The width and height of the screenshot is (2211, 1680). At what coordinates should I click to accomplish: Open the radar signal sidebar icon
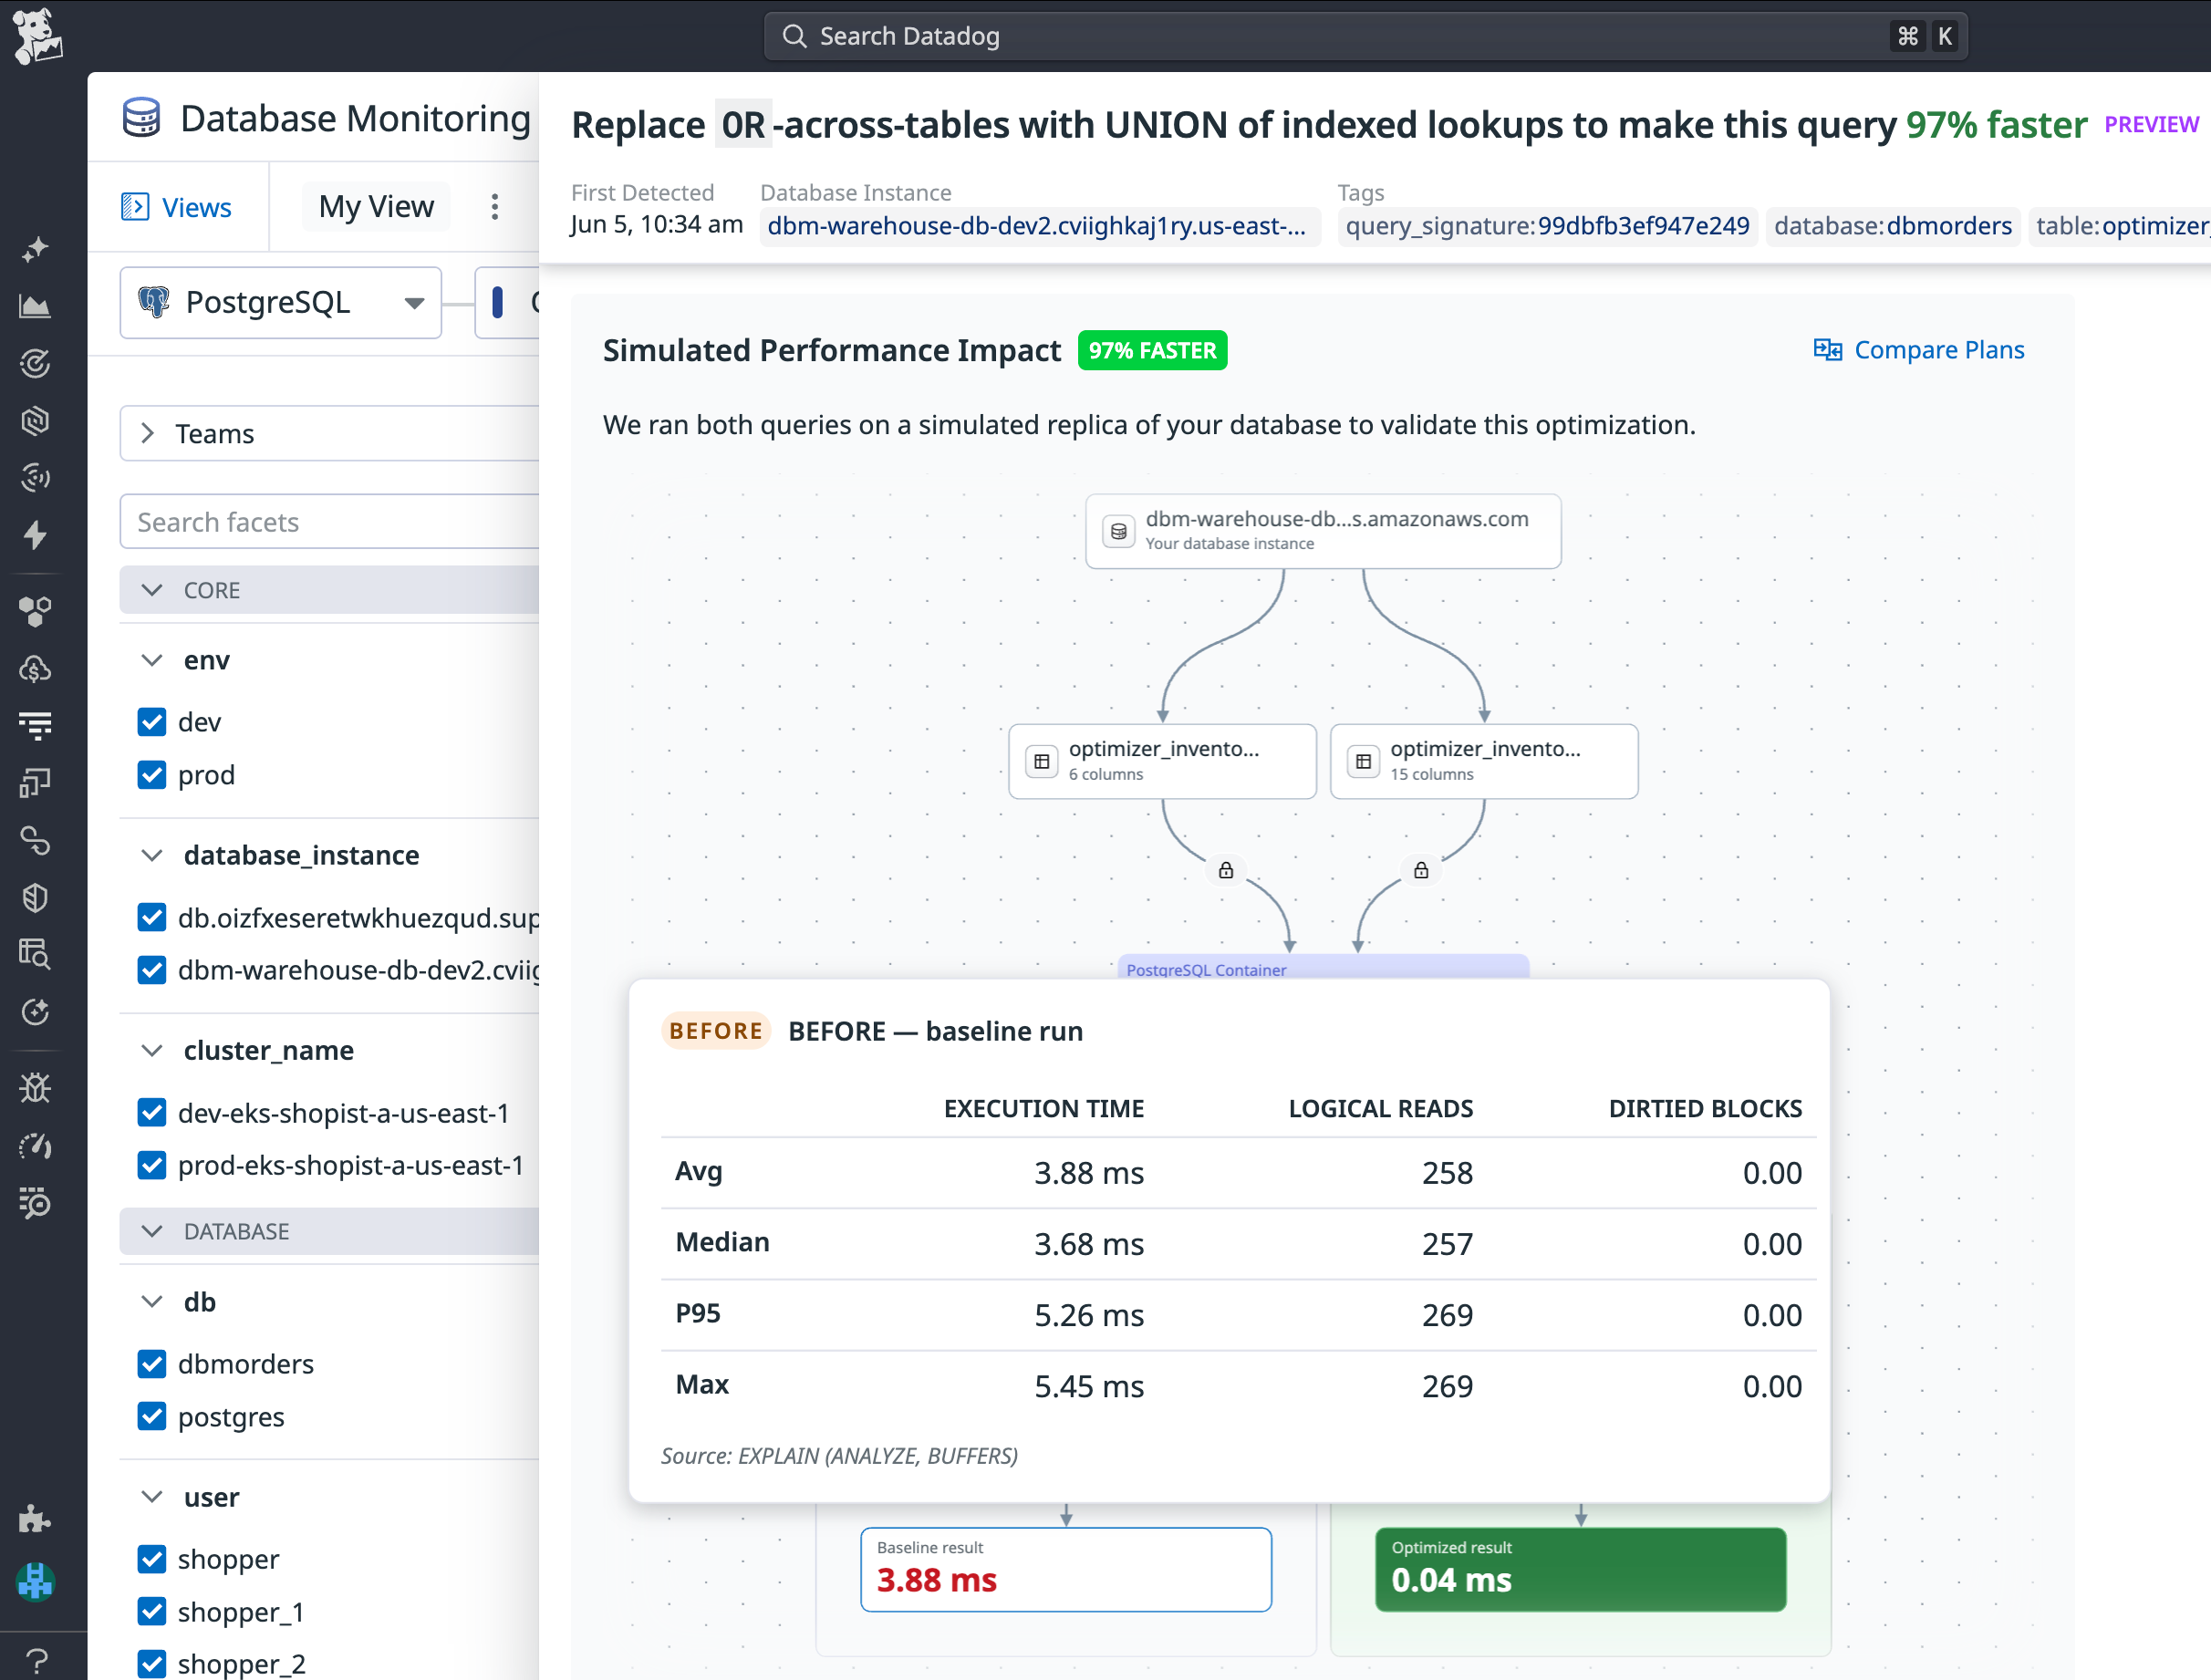[36, 478]
